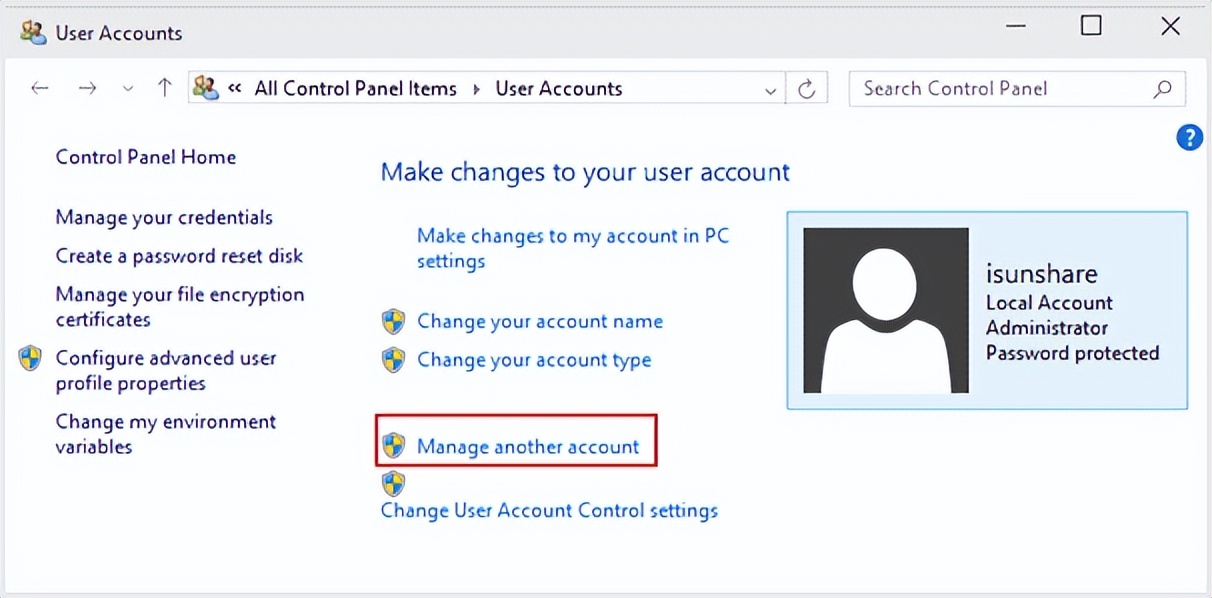This screenshot has width=1212, height=598.
Task: Refresh the User Accounts page
Action: (x=806, y=90)
